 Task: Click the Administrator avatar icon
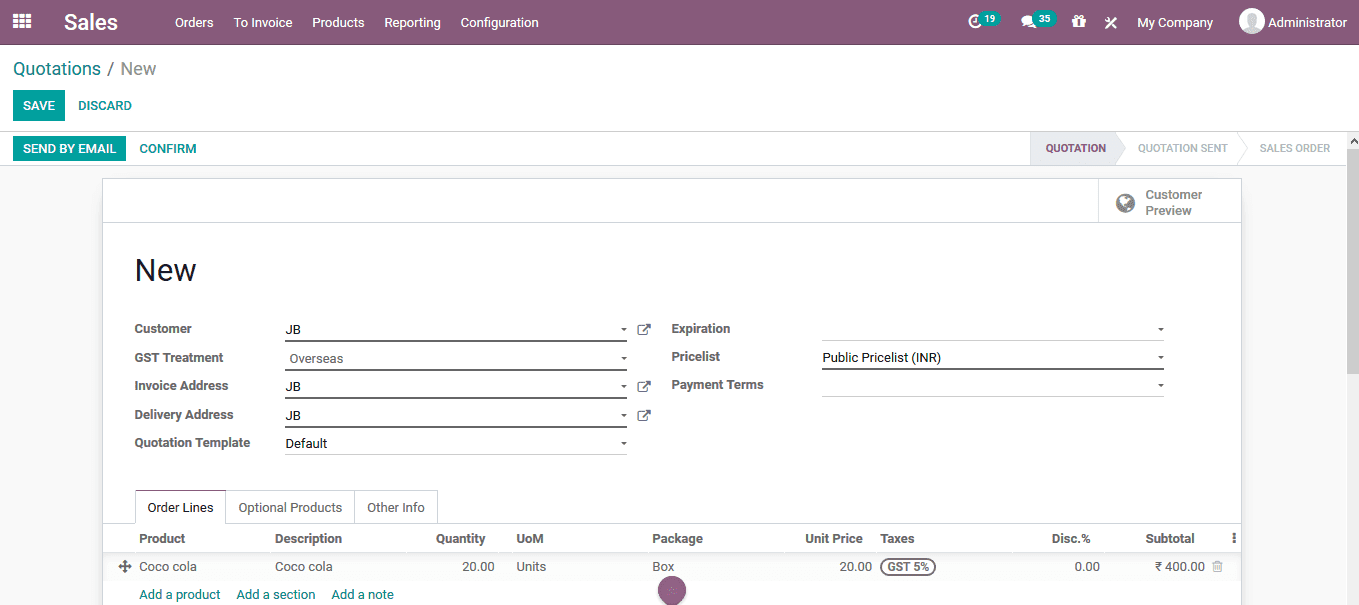pos(1251,21)
